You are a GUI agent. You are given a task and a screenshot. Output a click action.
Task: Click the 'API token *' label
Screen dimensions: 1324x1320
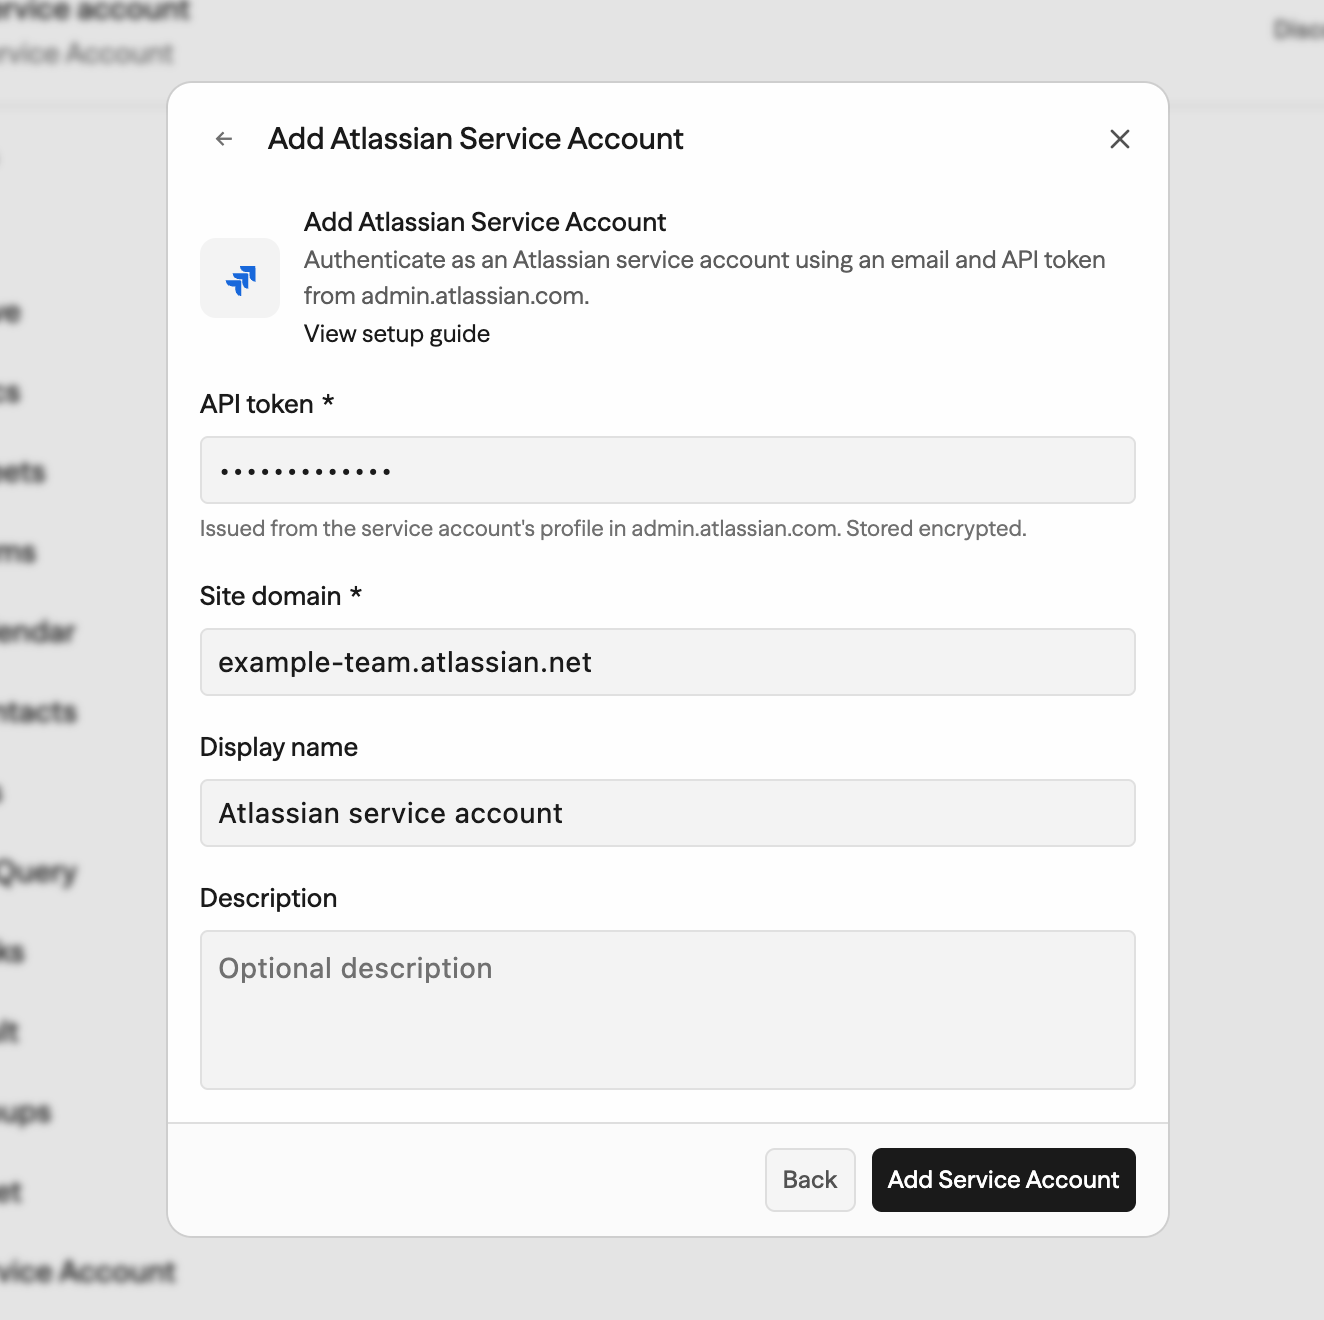point(267,404)
